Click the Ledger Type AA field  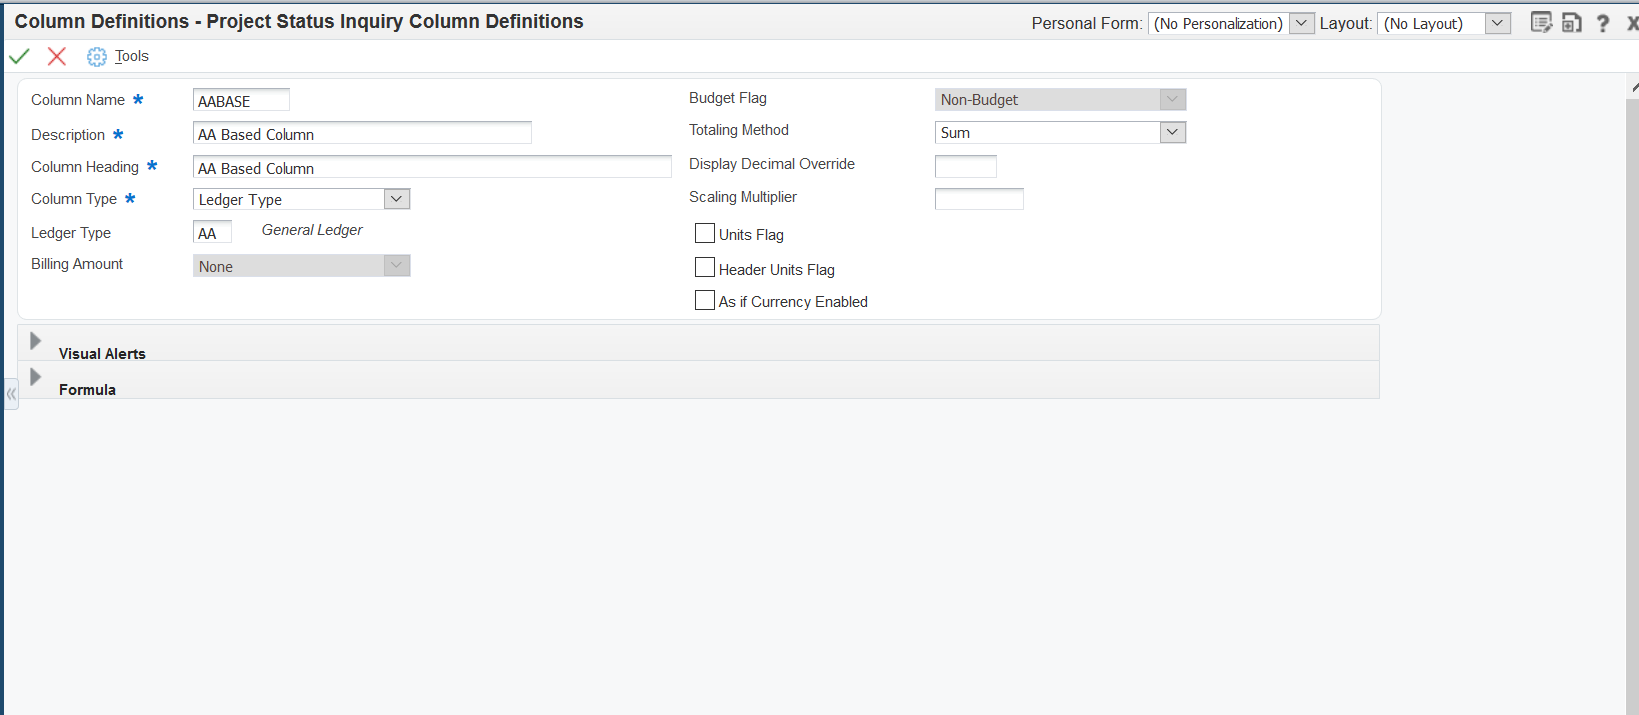pos(212,232)
